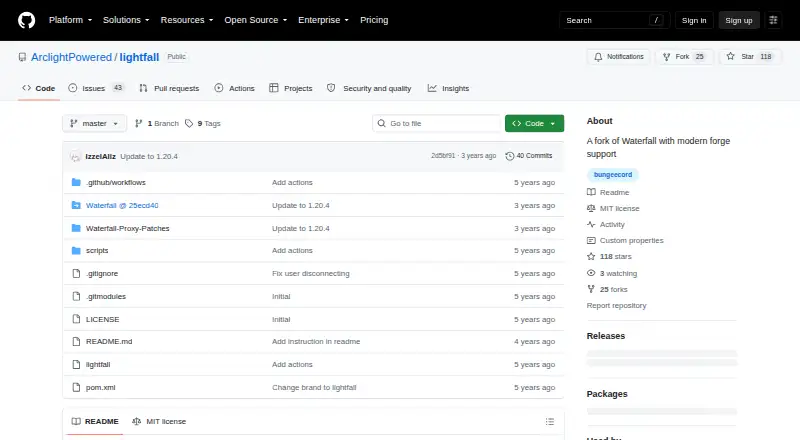The image size is (800, 440).
Task: Open the Insights tab
Action: click(x=448, y=88)
